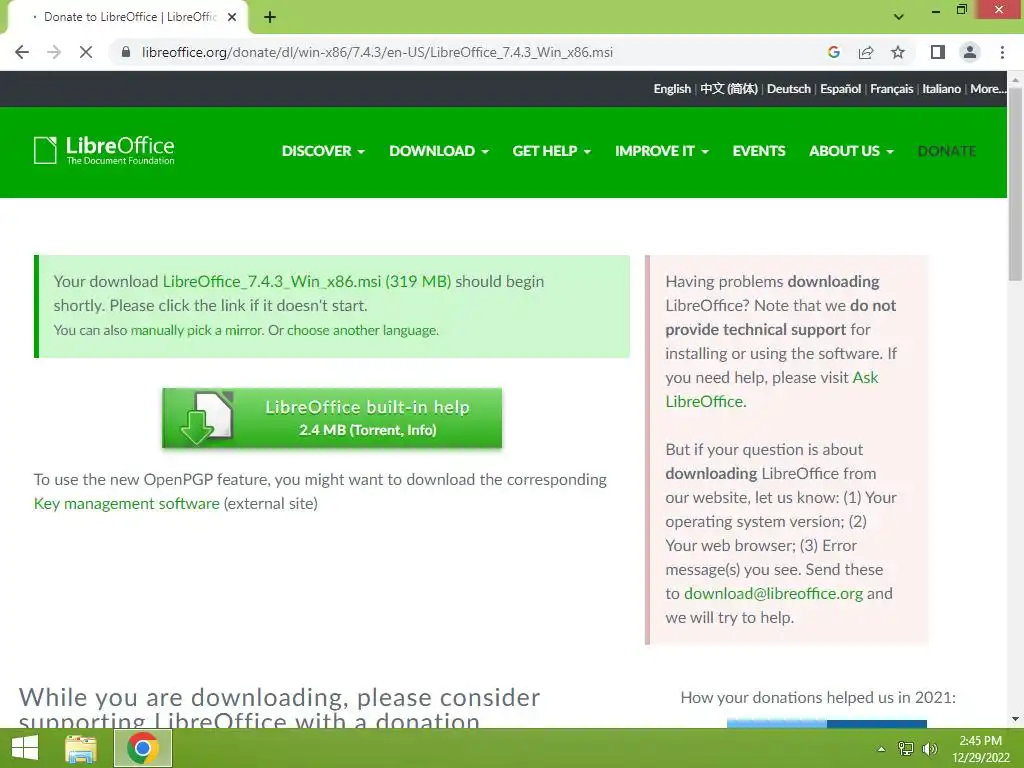Viewport: 1024px width, 768px height.
Task: Open File Explorer from the taskbar
Action: click(81, 748)
